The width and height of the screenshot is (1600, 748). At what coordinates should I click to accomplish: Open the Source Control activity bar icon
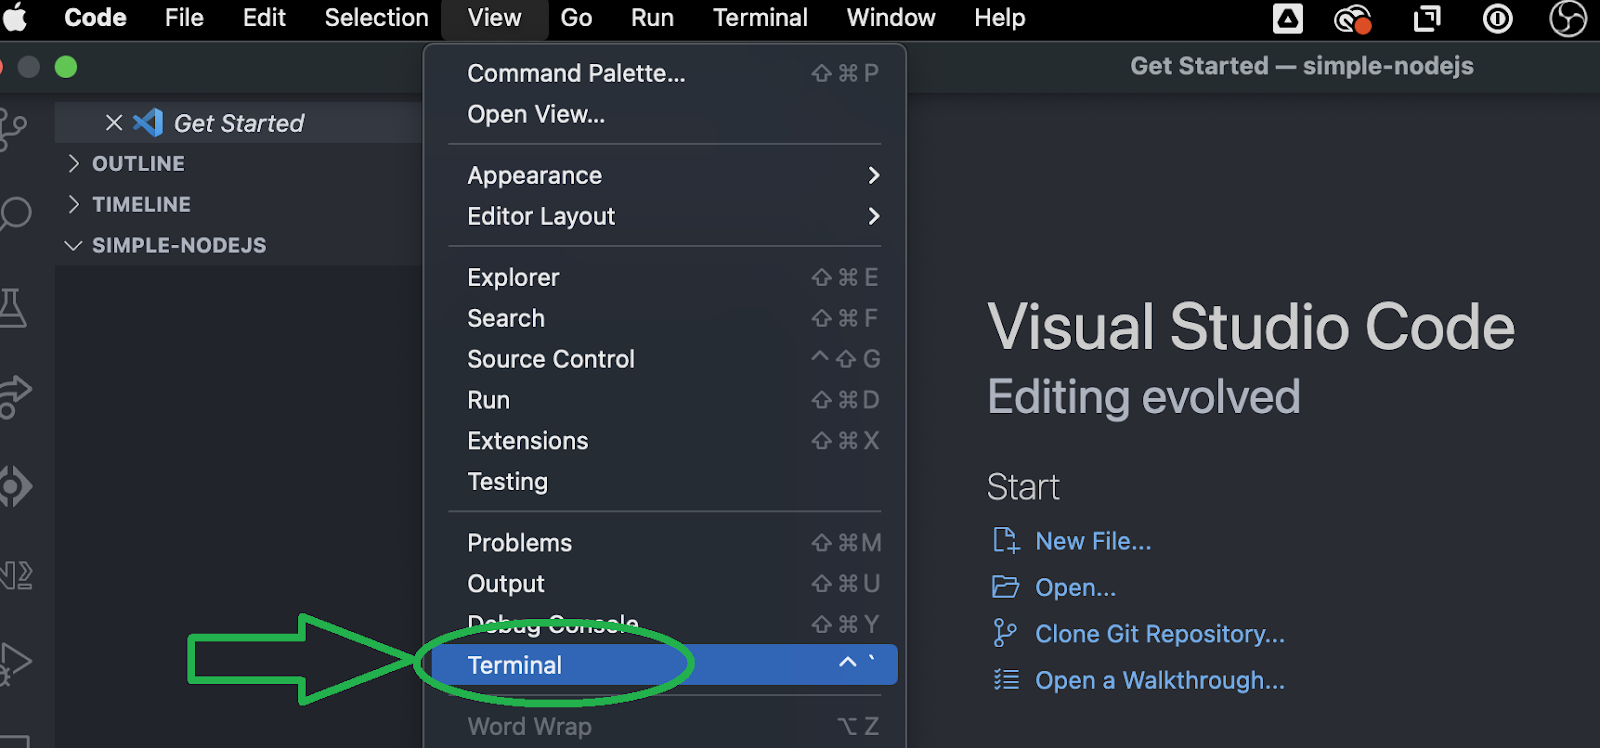coord(12,129)
